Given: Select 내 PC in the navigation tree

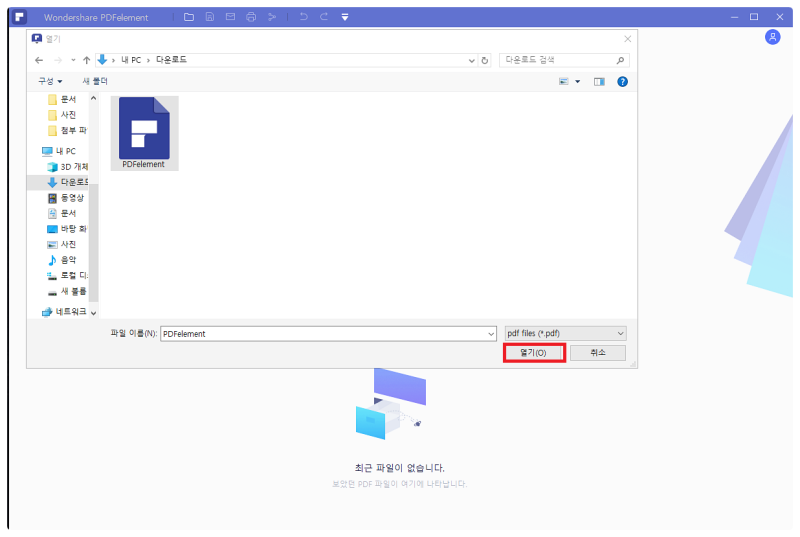Looking at the screenshot, I should [59, 151].
